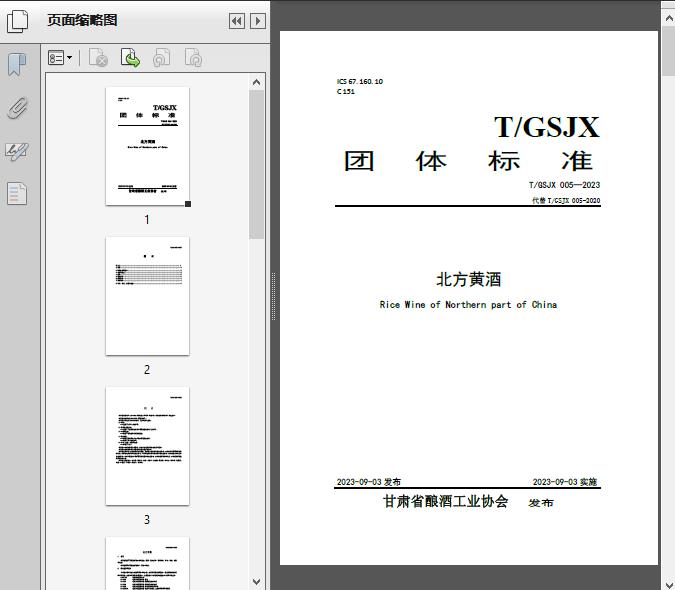675x590 pixels.
Task: Open the document content panel icon
Action: [17, 193]
